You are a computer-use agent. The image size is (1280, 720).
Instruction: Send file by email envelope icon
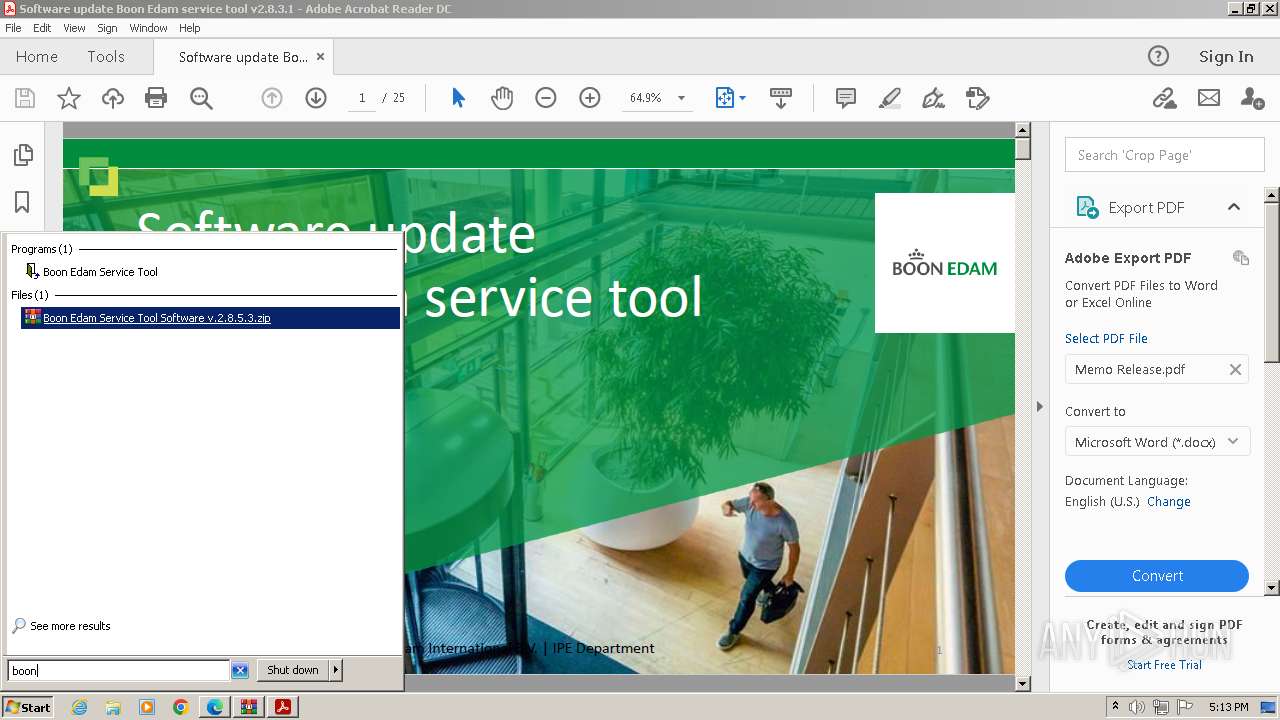pos(1209,98)
